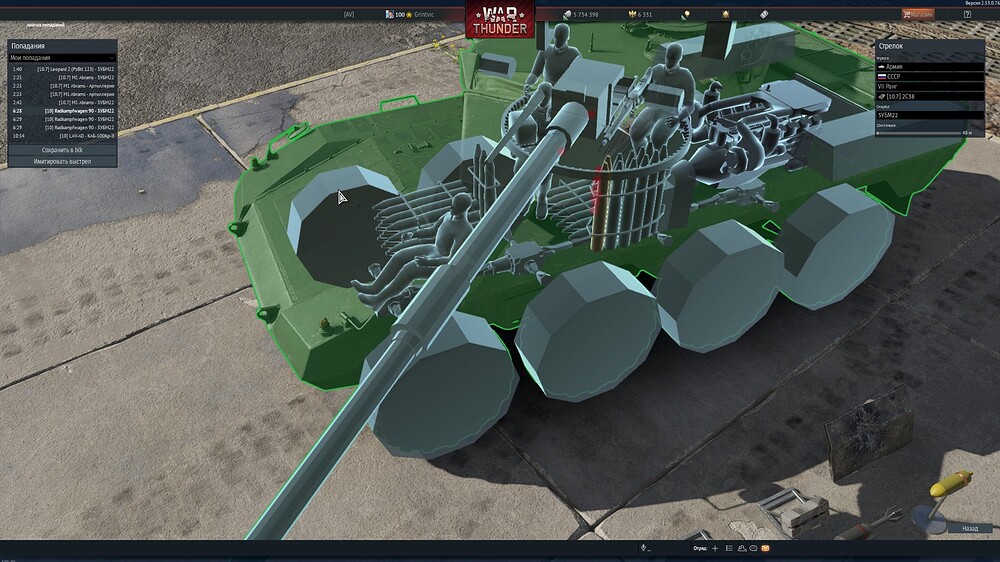Click Сохранить в blk button

[62, 149]
